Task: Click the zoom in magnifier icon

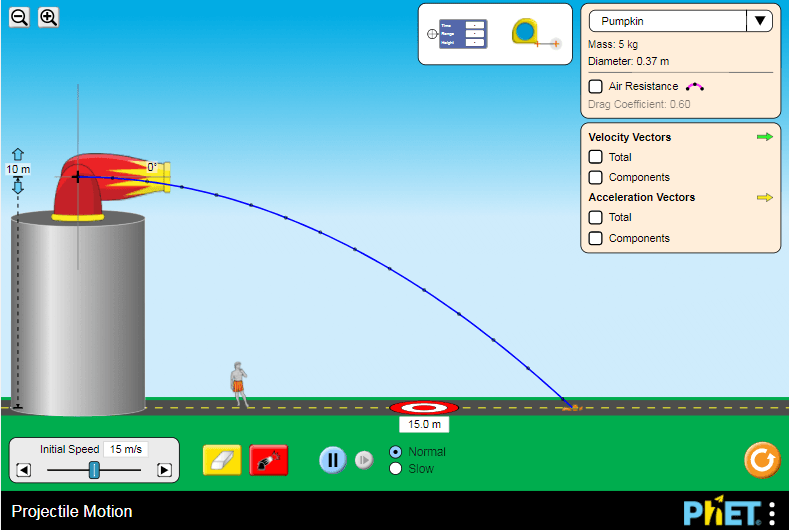Action: (48, 17)
